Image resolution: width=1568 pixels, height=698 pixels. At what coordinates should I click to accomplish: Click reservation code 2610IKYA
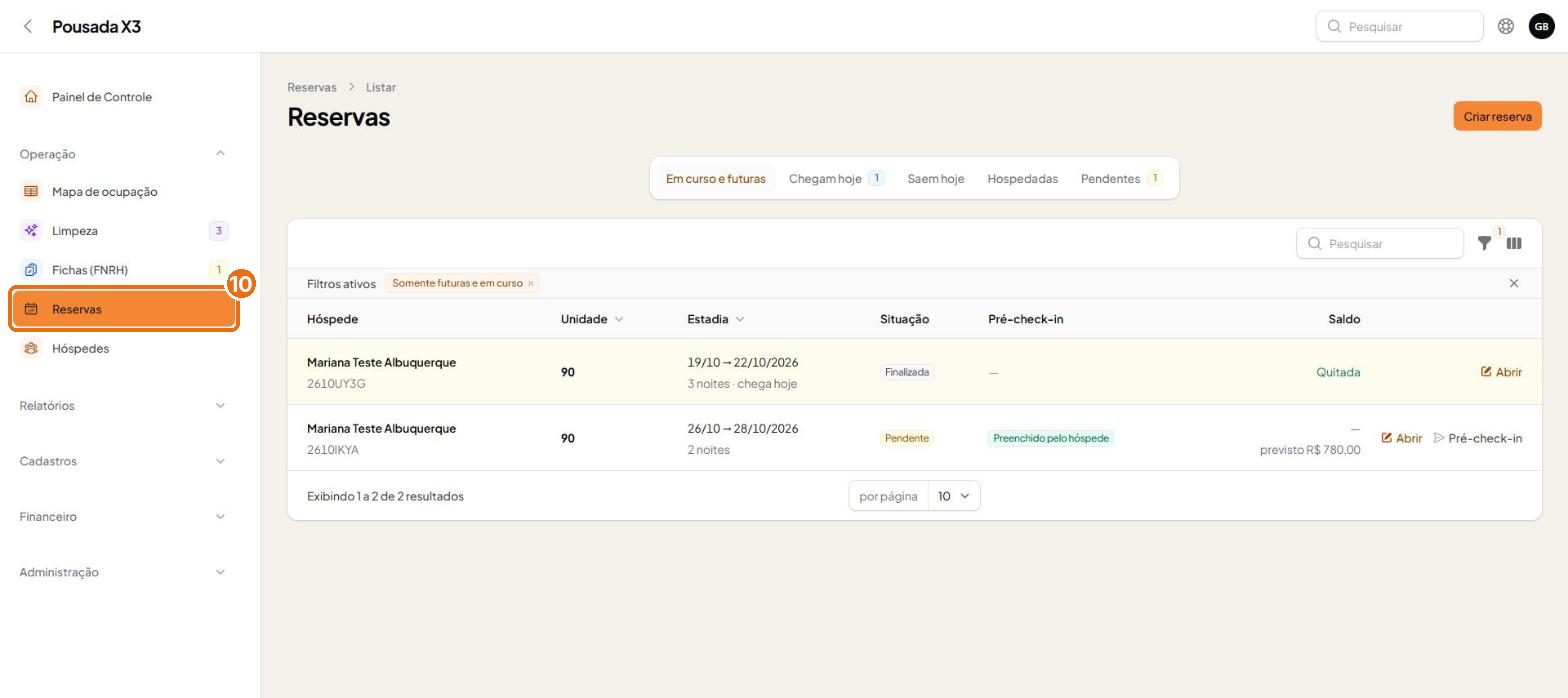tap(333, 450)
